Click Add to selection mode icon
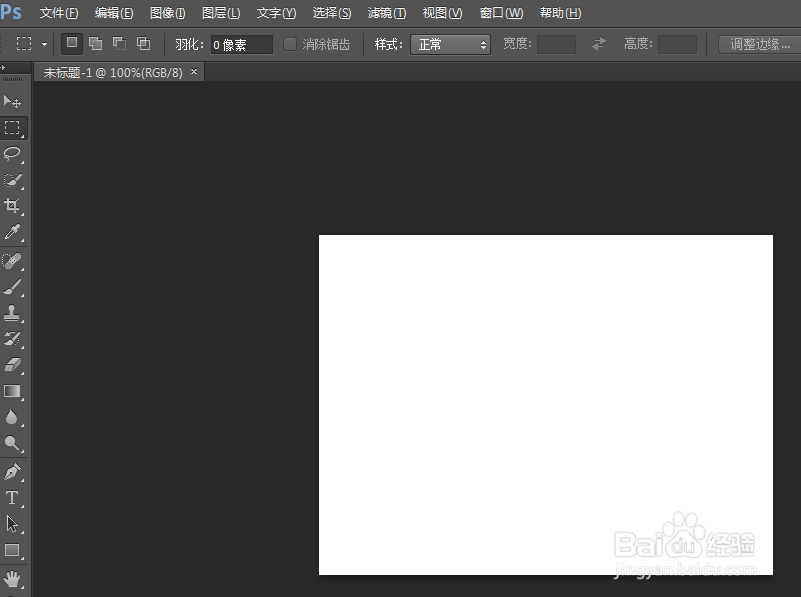The height and width of the screenshot is (597, 801). click(96, 44)
